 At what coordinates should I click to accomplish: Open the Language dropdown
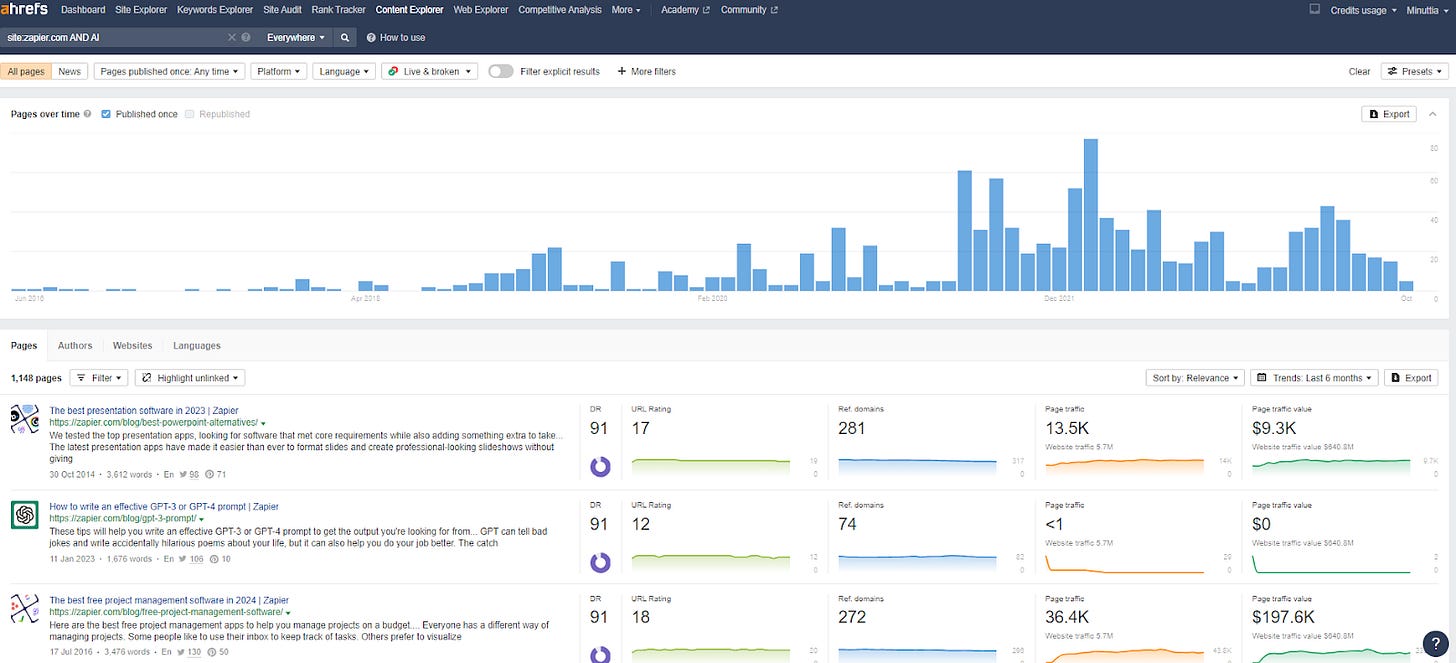[344, 71]
